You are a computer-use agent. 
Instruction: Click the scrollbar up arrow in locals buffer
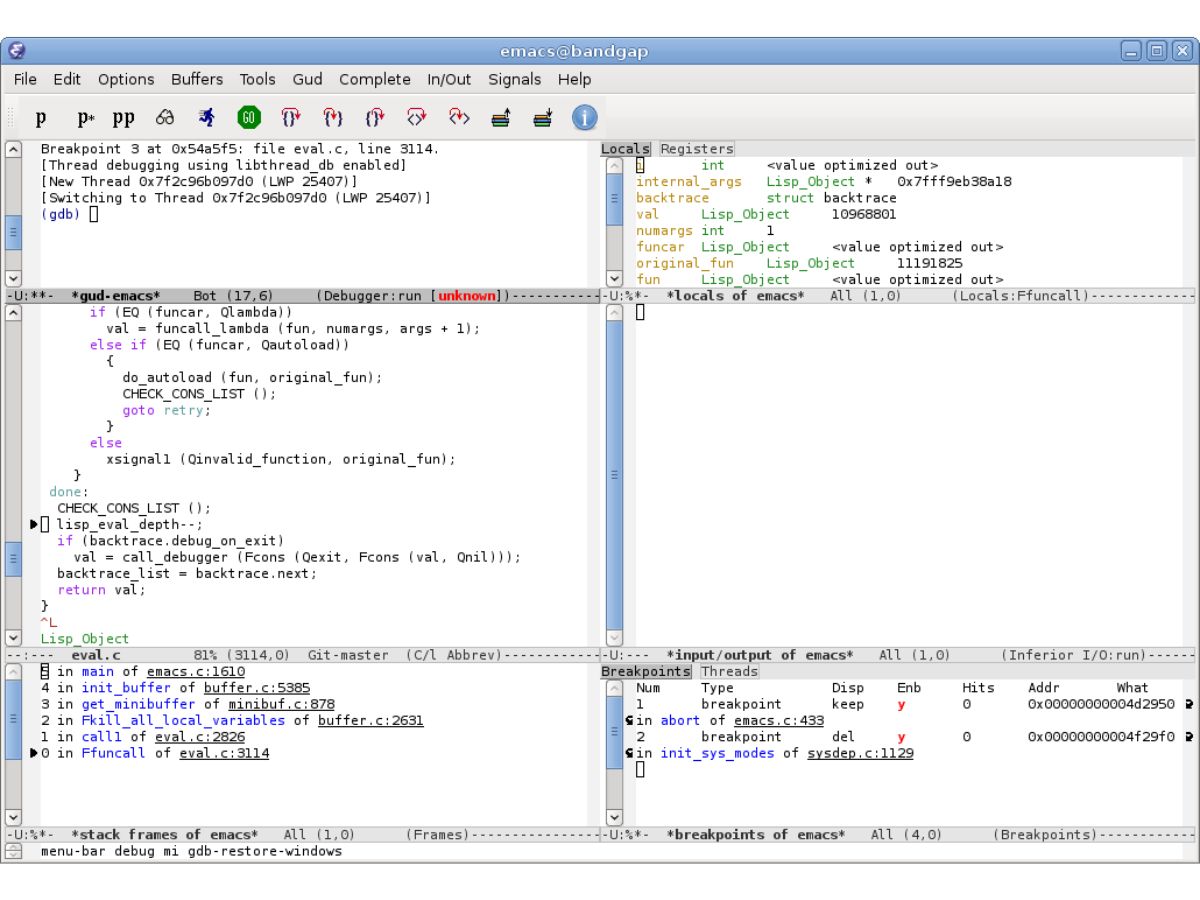point(614,164)
